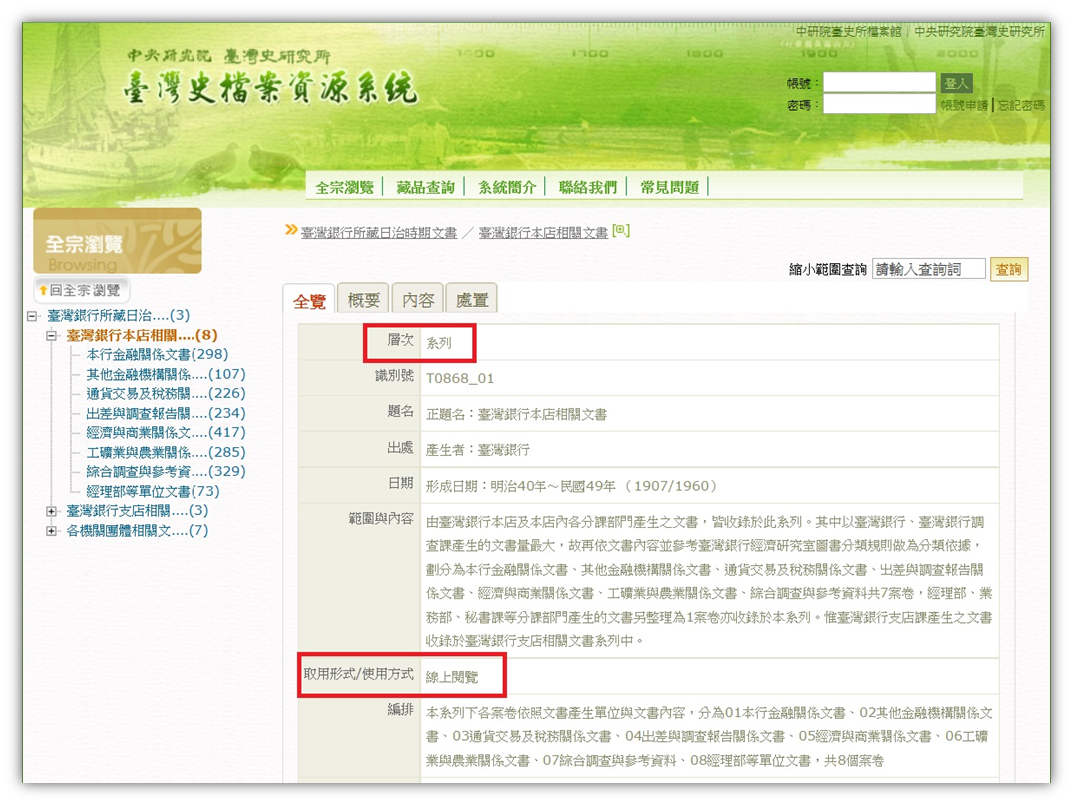The image size is (1073, 805).
Task: Open 經濟與商業關係文....(417) tree entry
Action: pos(166,433)
